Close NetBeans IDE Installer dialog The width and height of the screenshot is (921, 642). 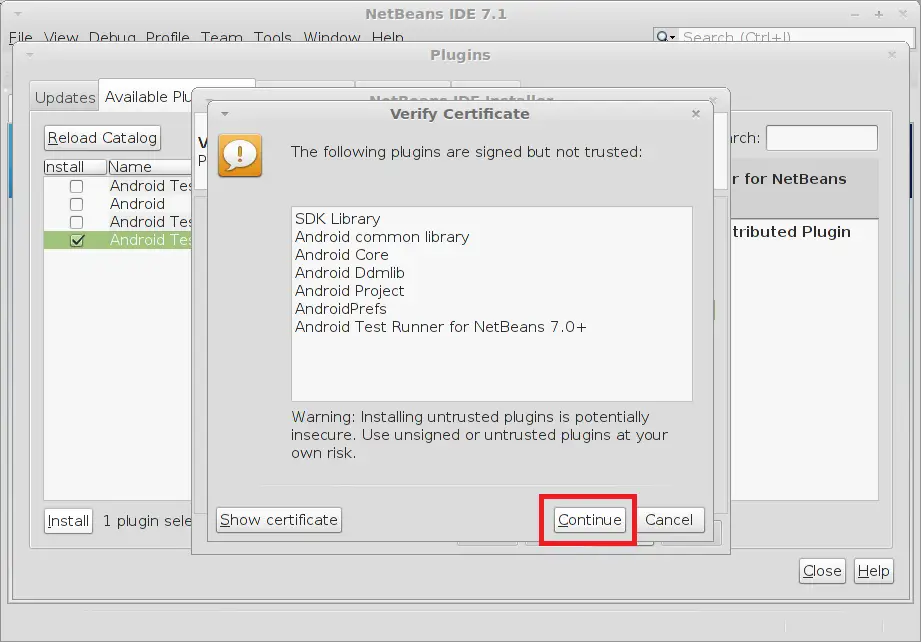pyautogui.click(x=713, y=100)
